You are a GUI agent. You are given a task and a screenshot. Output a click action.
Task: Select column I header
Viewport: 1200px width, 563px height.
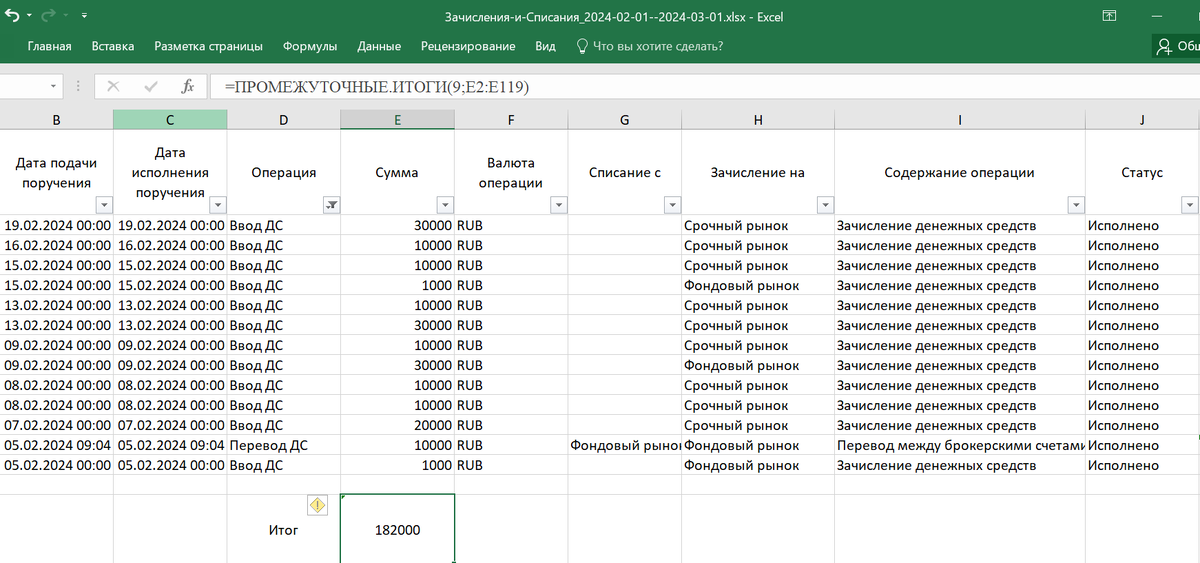point(960,119)
